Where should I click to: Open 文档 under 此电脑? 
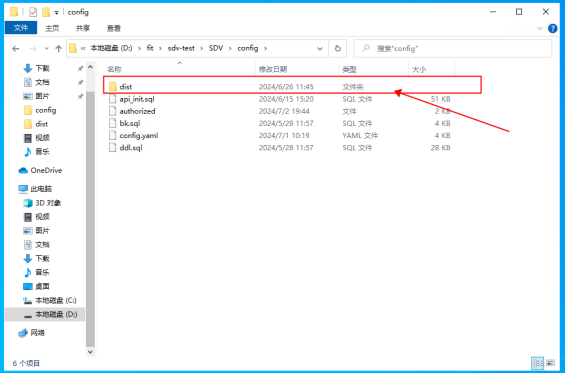point(43,245)
